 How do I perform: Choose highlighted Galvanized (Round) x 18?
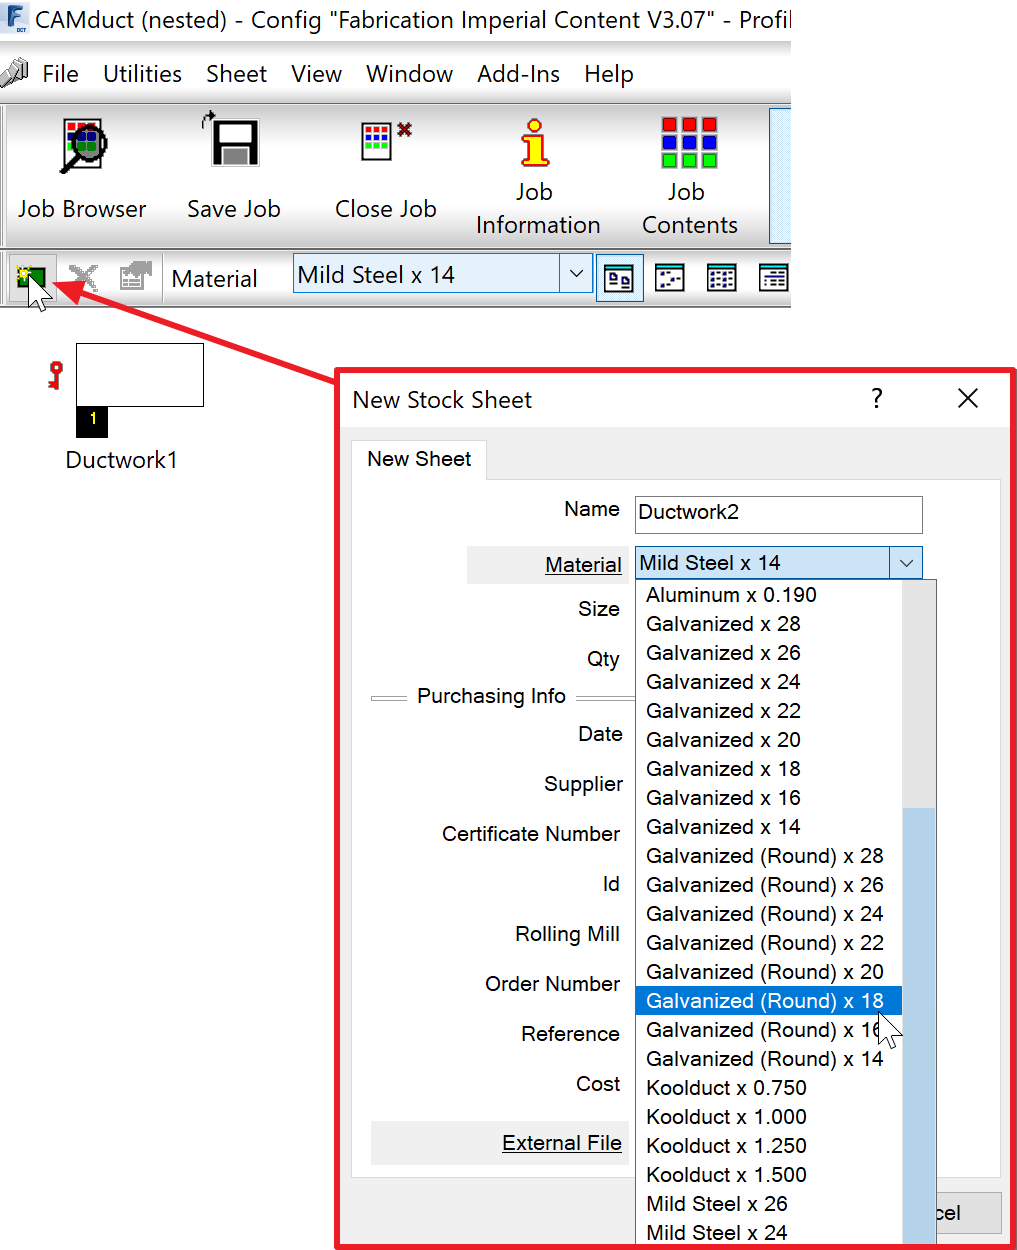click(769, 1001)
